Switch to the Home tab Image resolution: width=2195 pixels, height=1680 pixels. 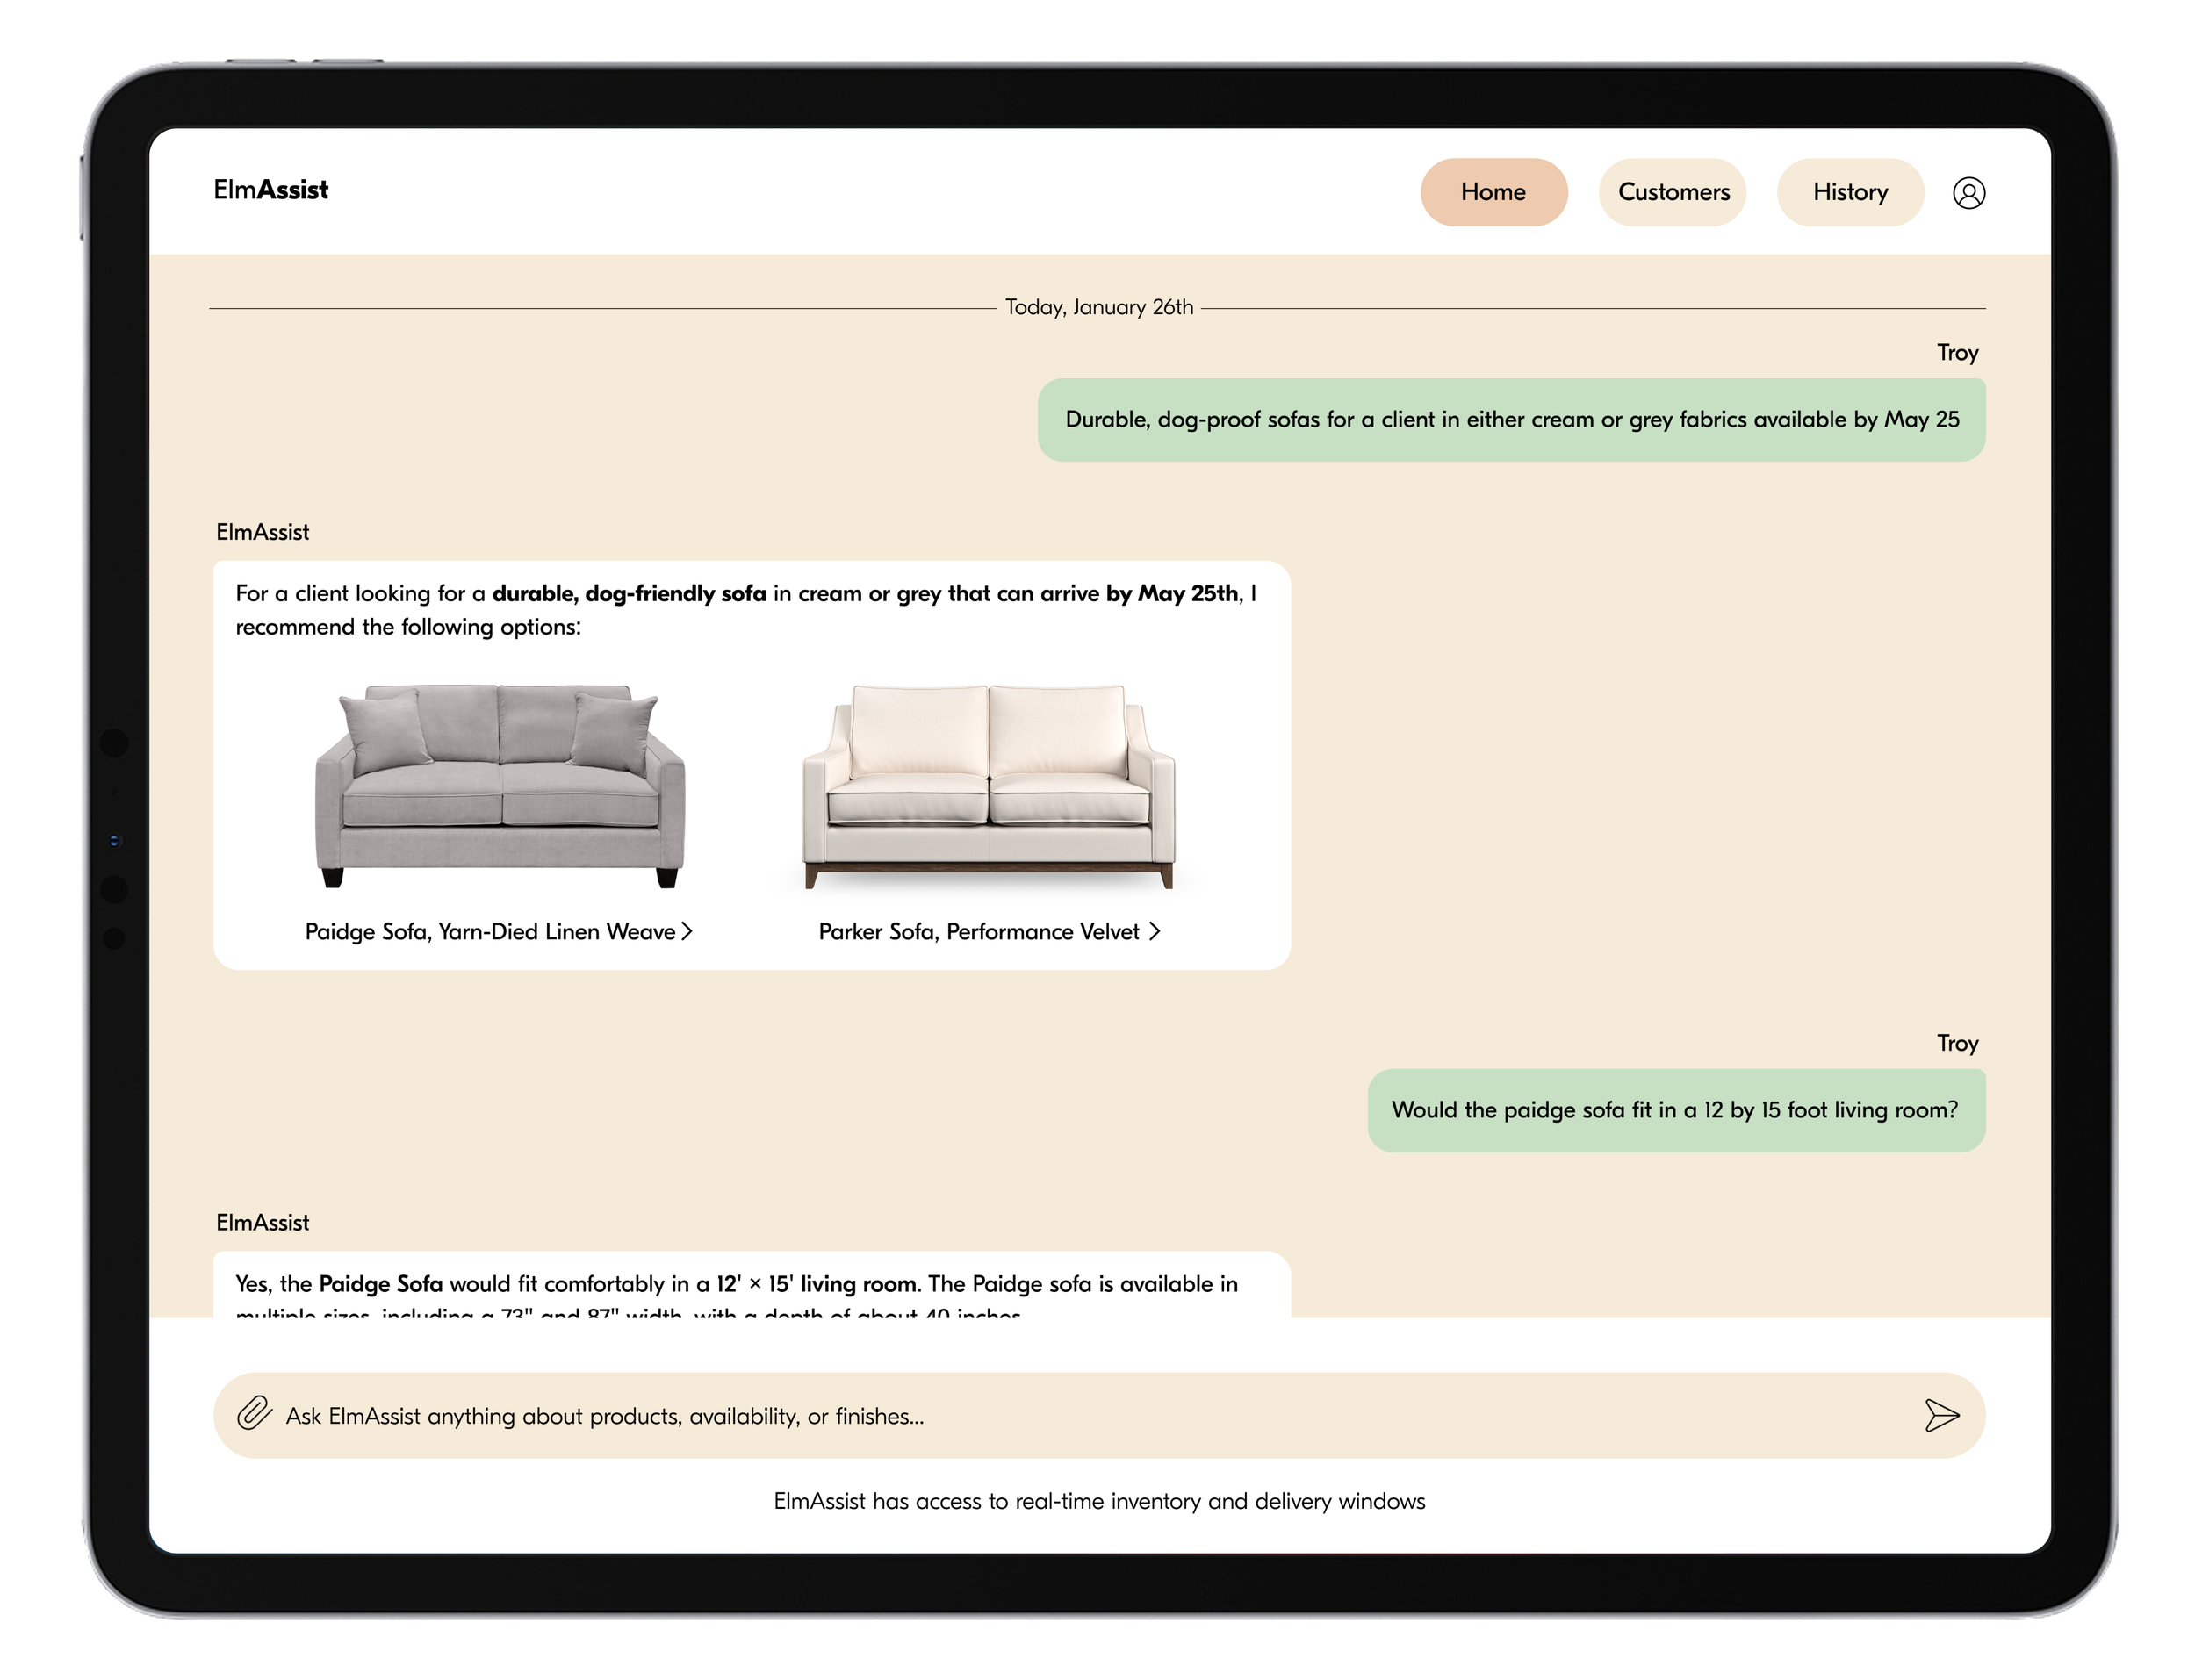(1492, 192)
